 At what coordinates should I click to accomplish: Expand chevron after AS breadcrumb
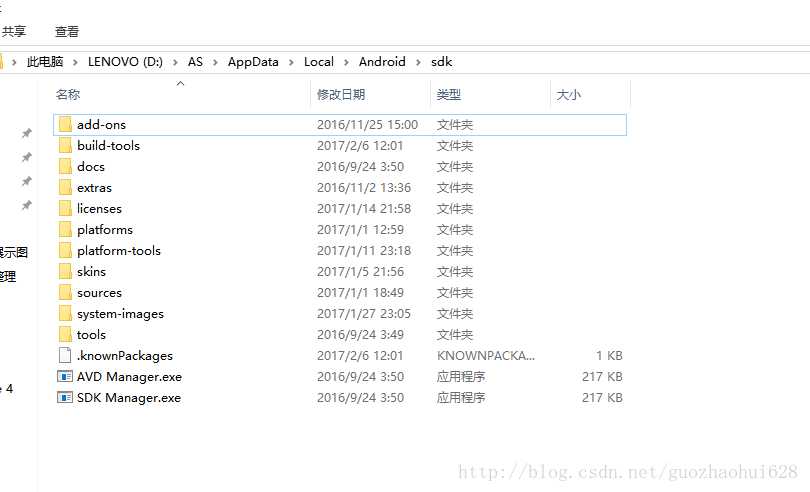215,63
